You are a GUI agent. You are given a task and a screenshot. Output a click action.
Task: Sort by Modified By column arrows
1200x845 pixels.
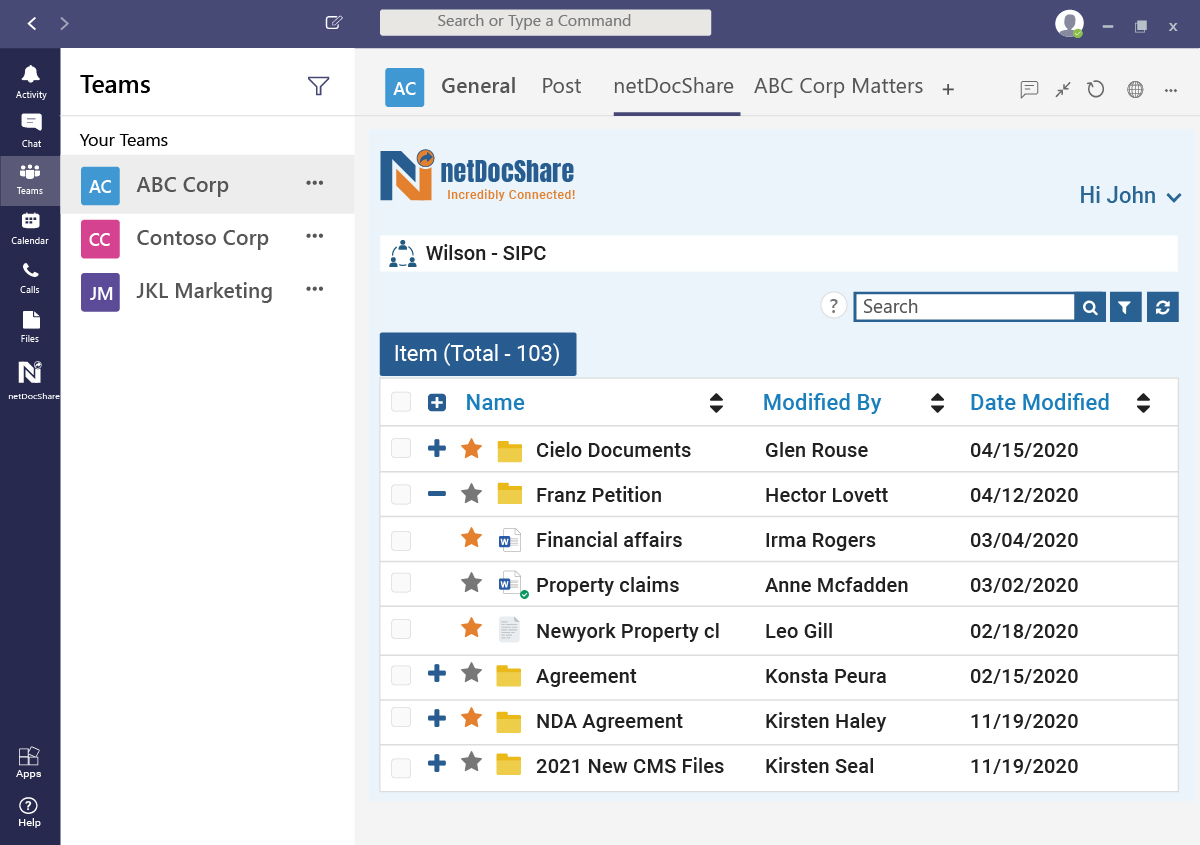pos(937,403)
